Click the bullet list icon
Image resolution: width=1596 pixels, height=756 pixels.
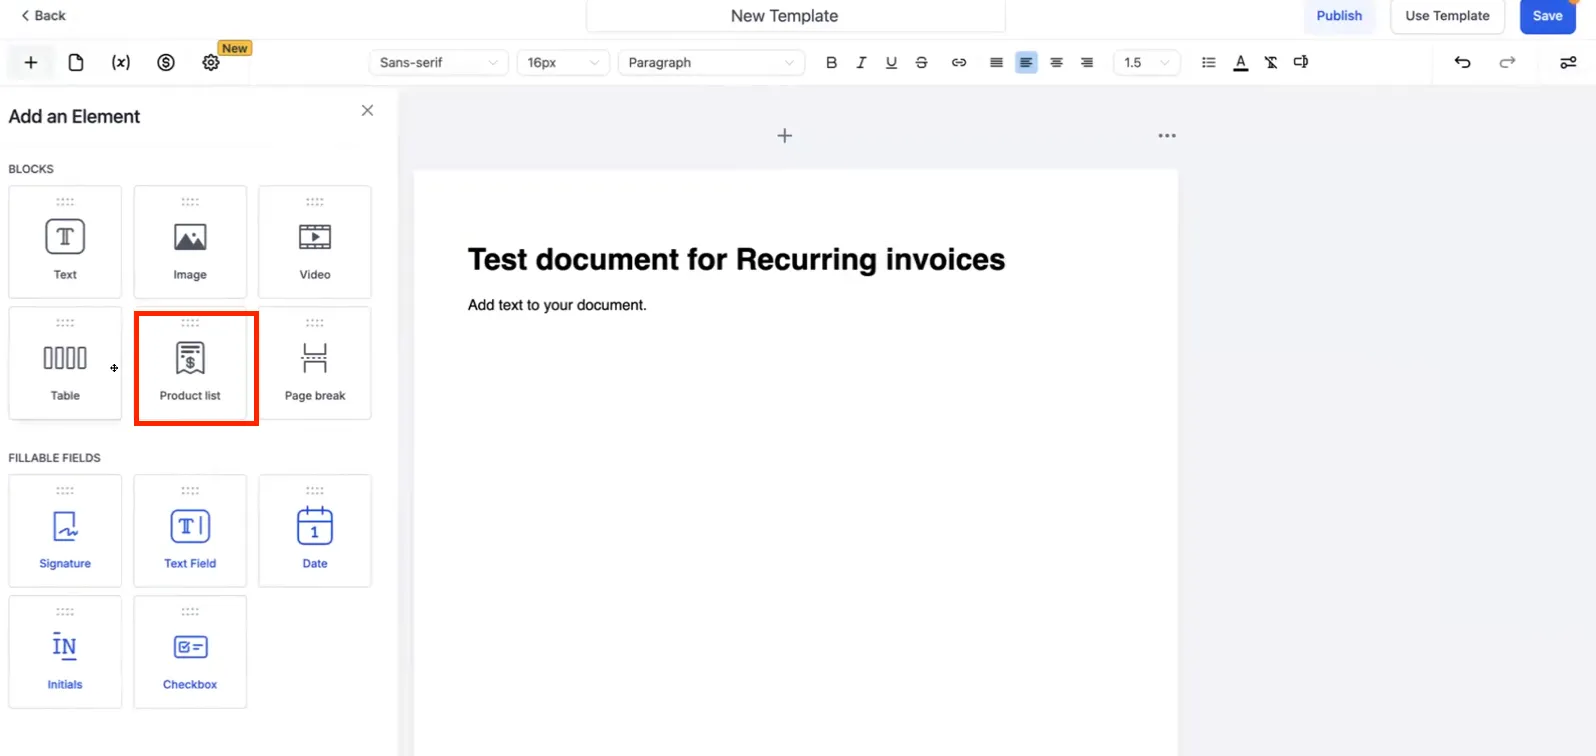tap(1208, 62)
